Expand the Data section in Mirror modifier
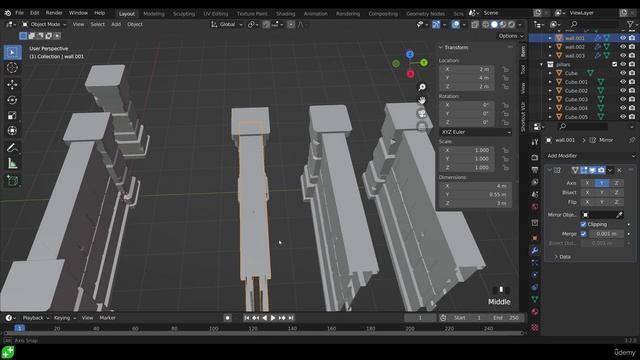The image size is (640, 360). (x=564, y=257)
